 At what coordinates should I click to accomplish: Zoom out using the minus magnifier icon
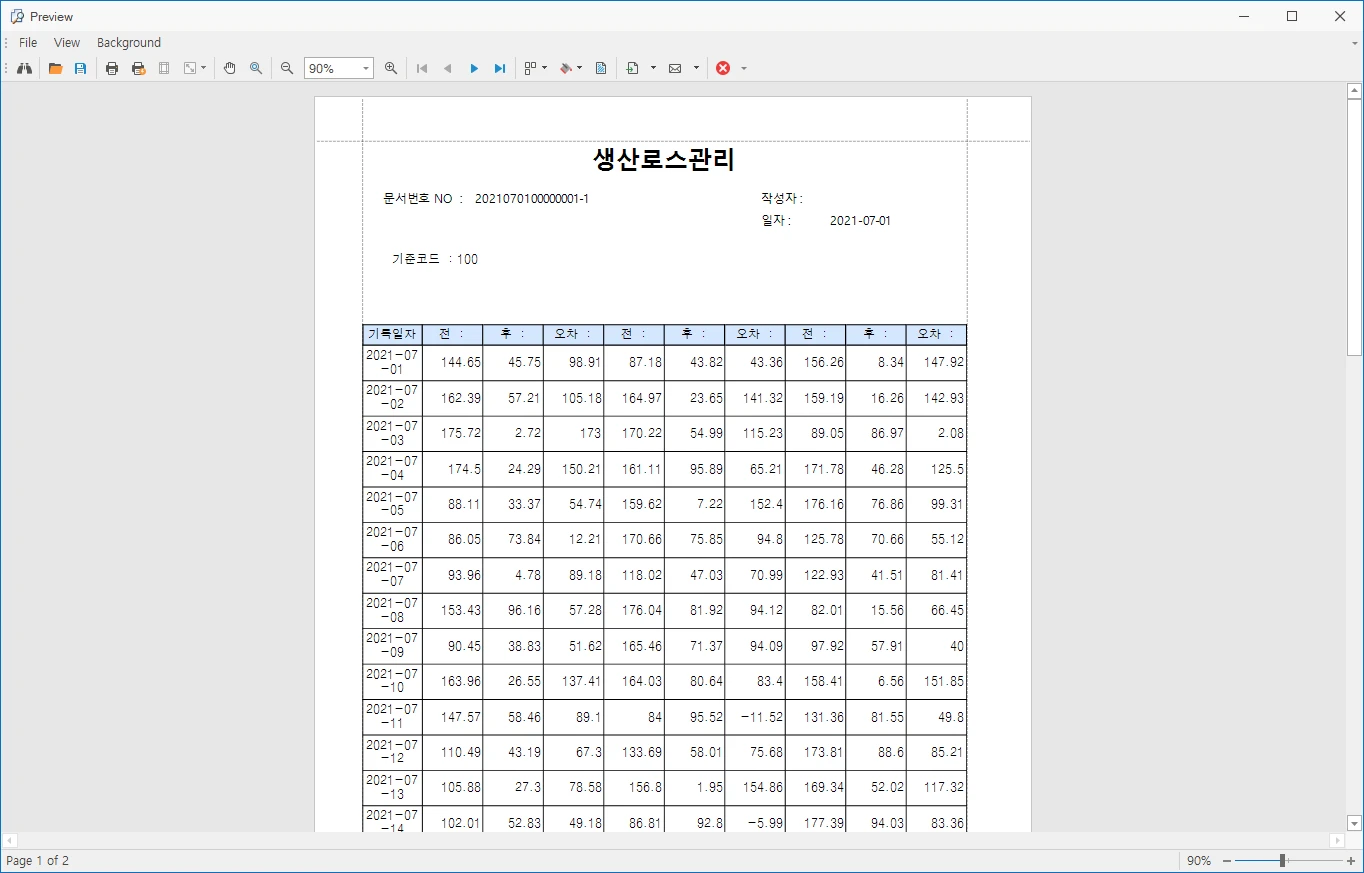pos(287,68)
